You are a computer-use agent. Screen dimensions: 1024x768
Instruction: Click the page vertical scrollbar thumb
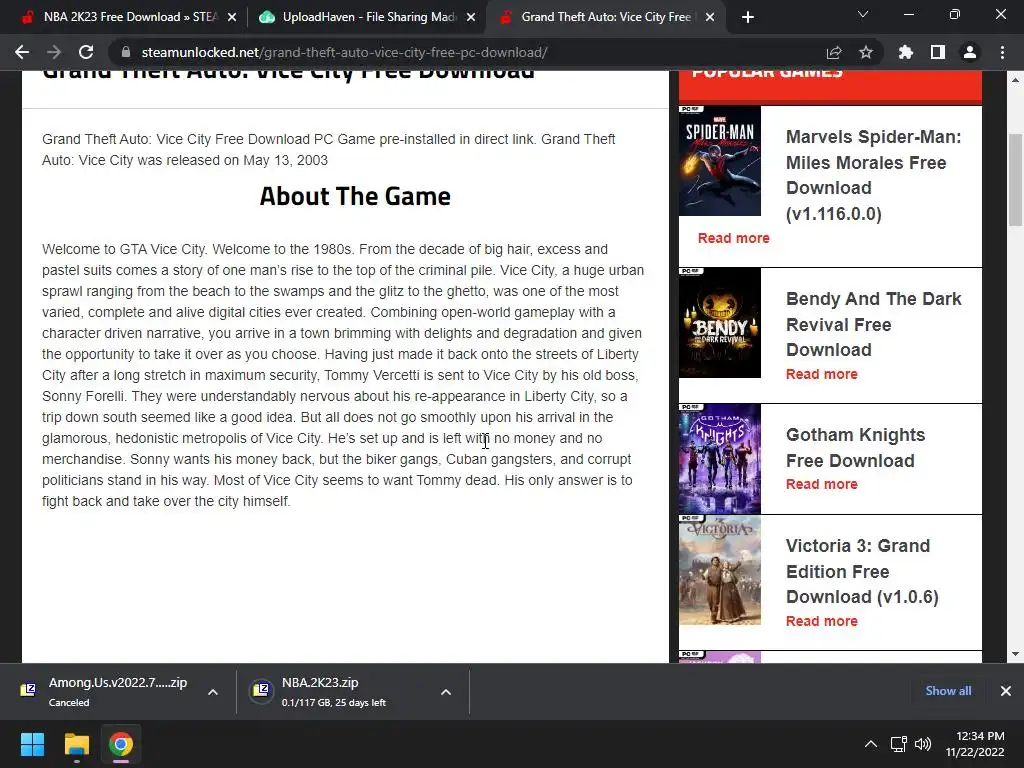coord(1015,180)
